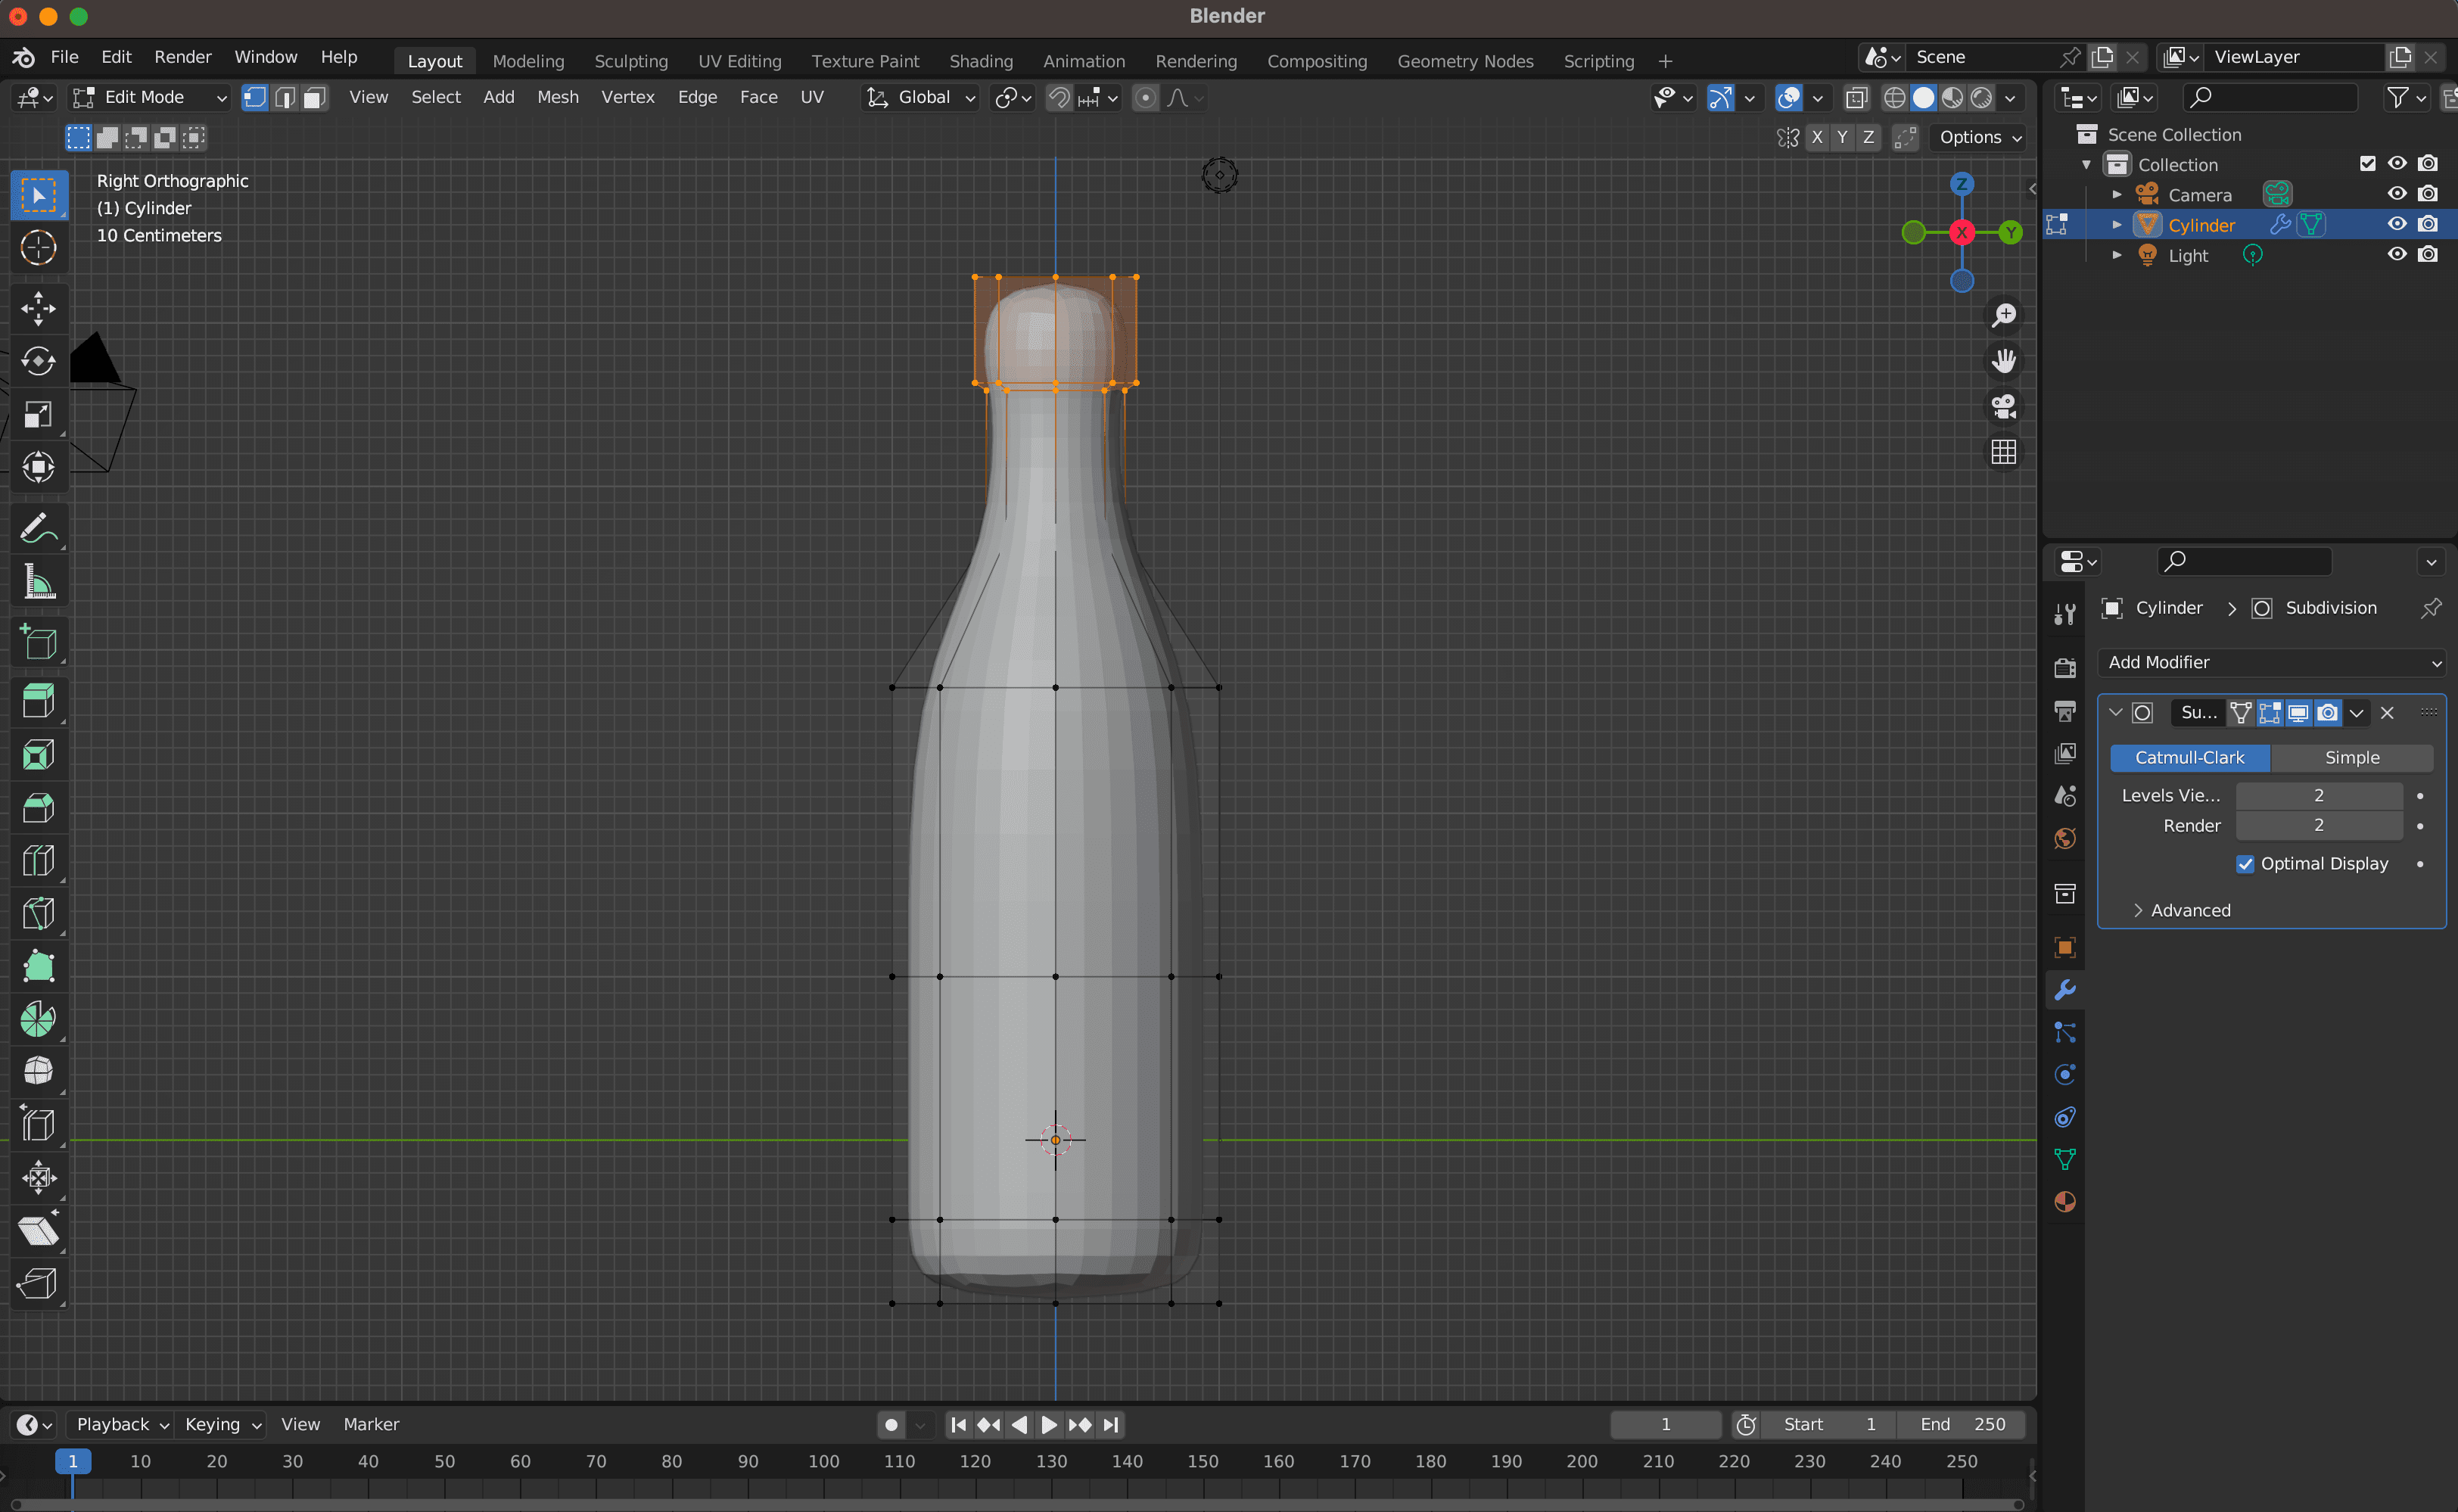Screen dimensions: 2458x1512
Task: Open the Render menu
Action: click(x=183, y=57)
